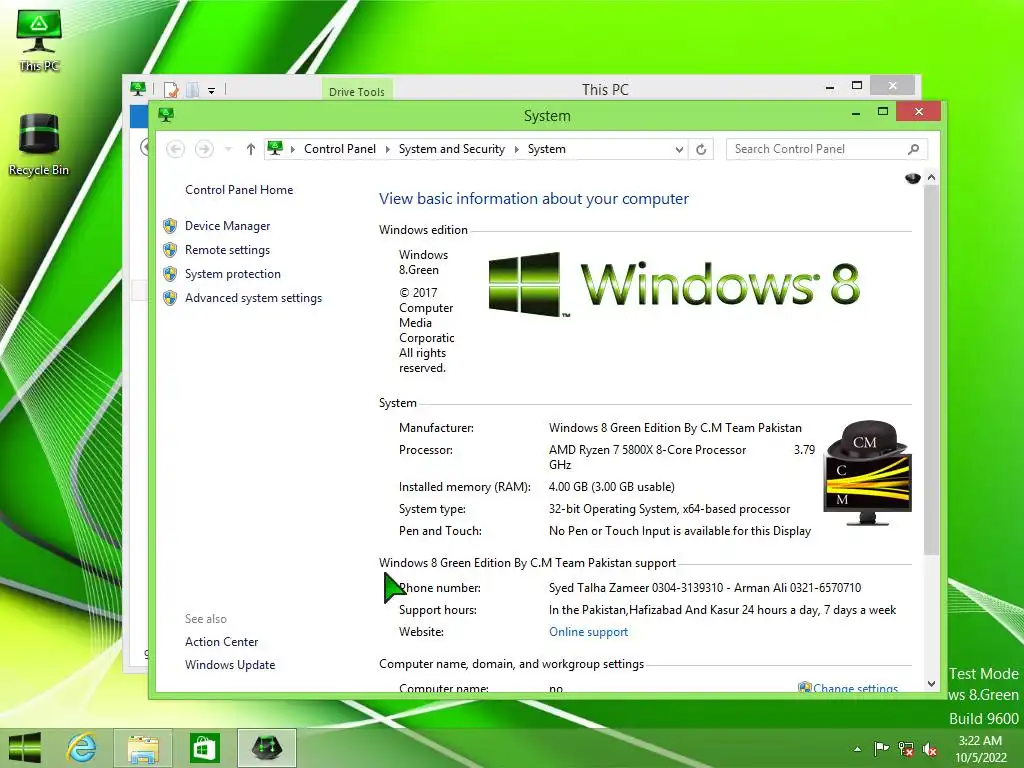Open the clock showing 3:22 AM
This screenshot has width=1024, height=768.
pyautogui.click(x=980, y=749)
